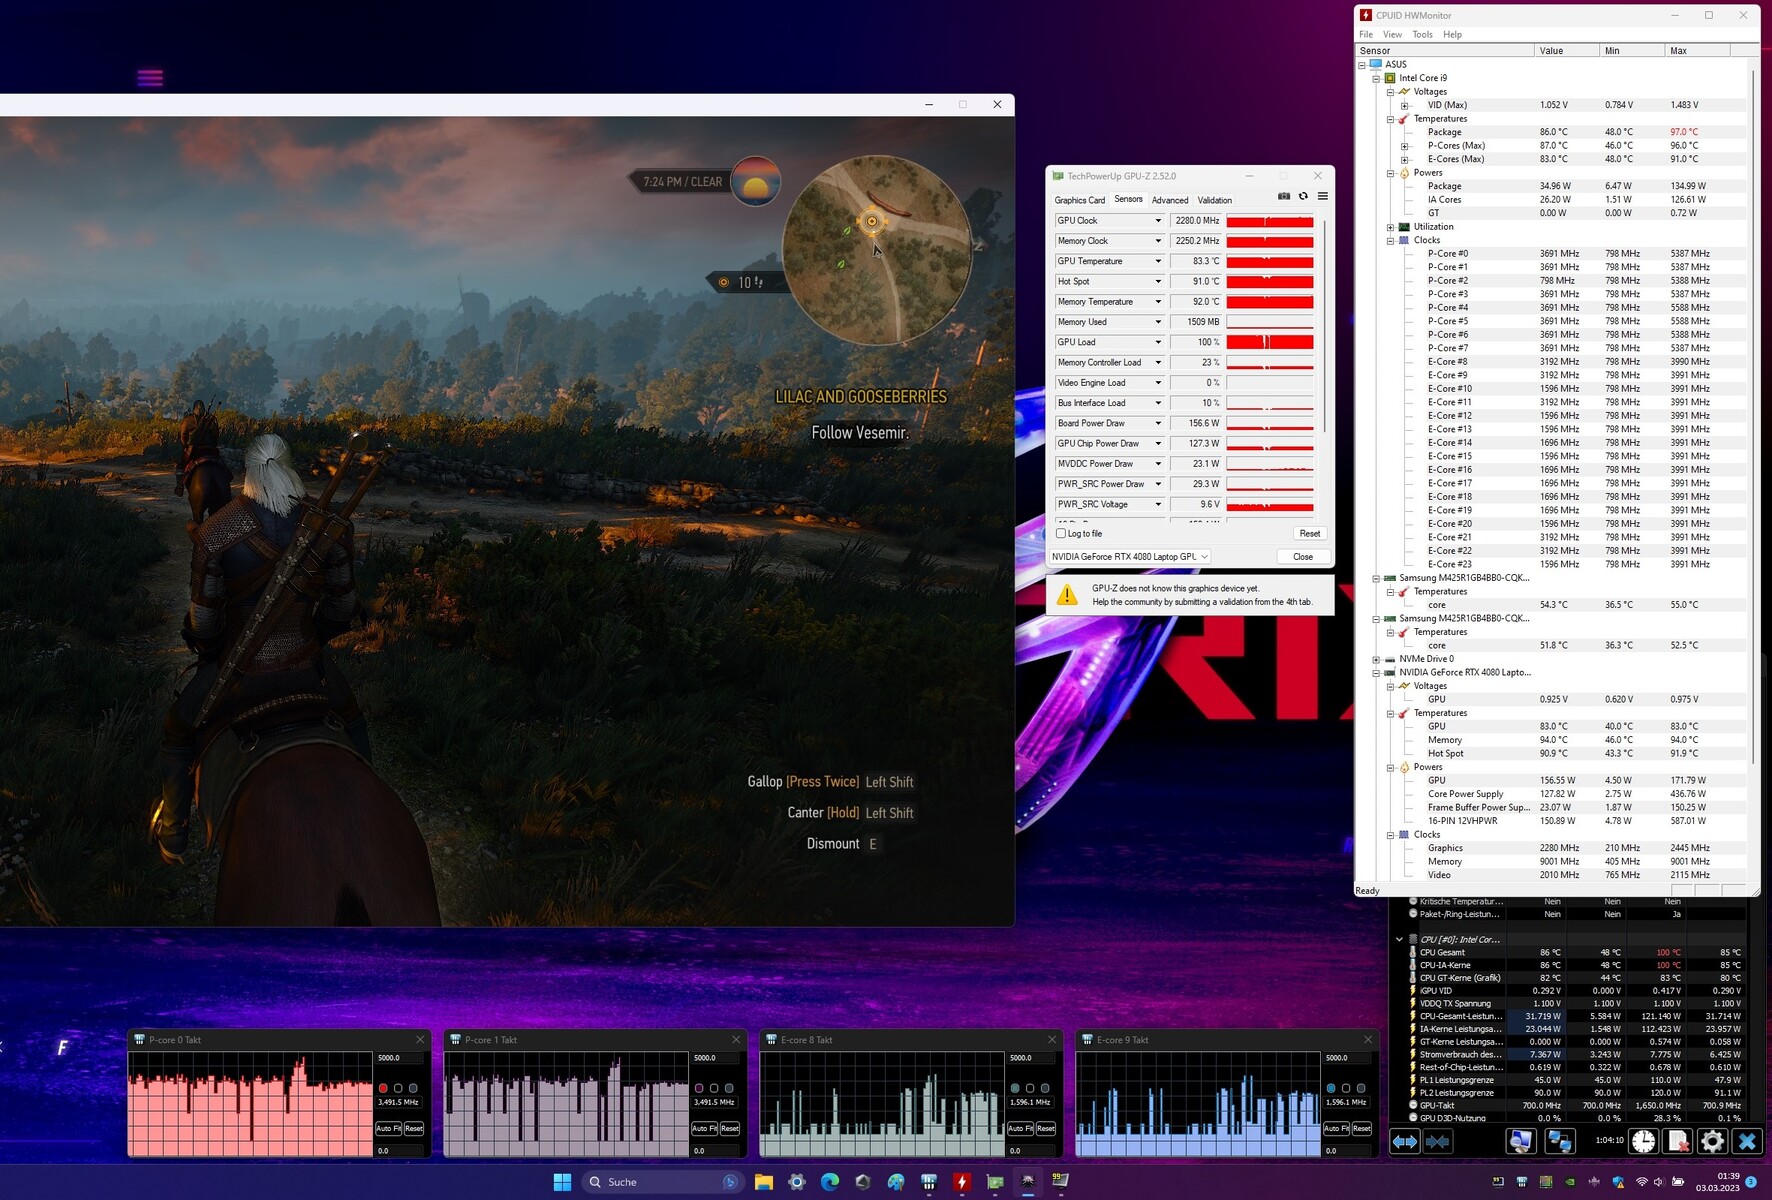Click the purple hamburger menu icon on desktop

(x=150, y=78)
